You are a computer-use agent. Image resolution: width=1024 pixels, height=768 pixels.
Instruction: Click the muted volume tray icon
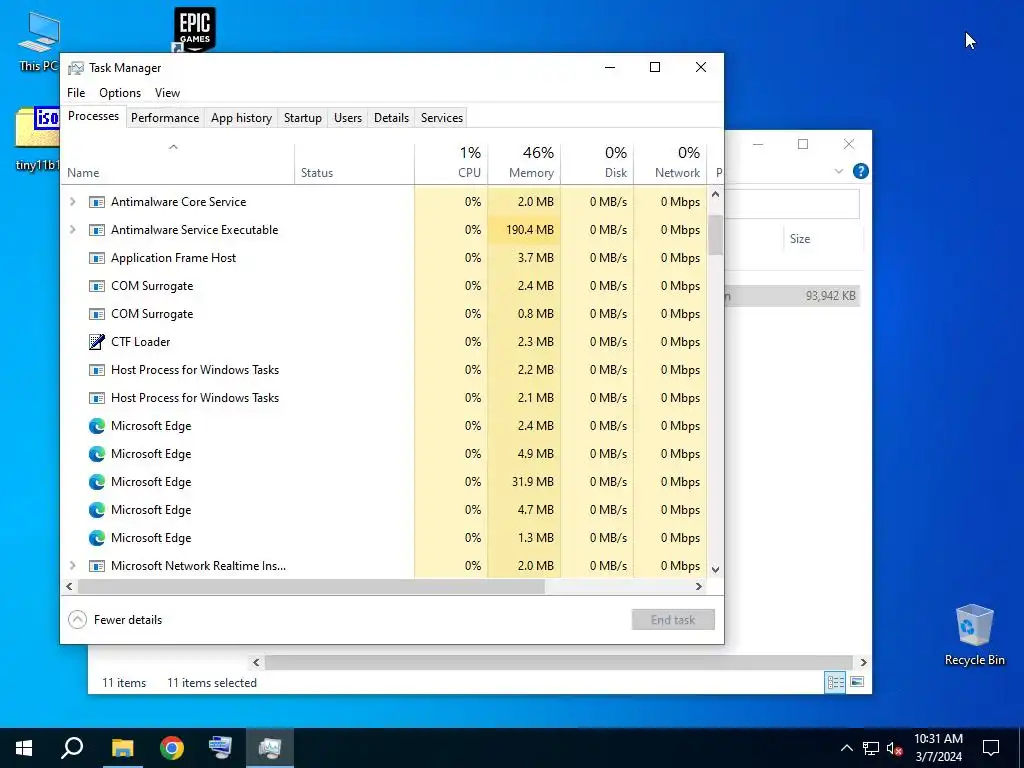point(894,748)
